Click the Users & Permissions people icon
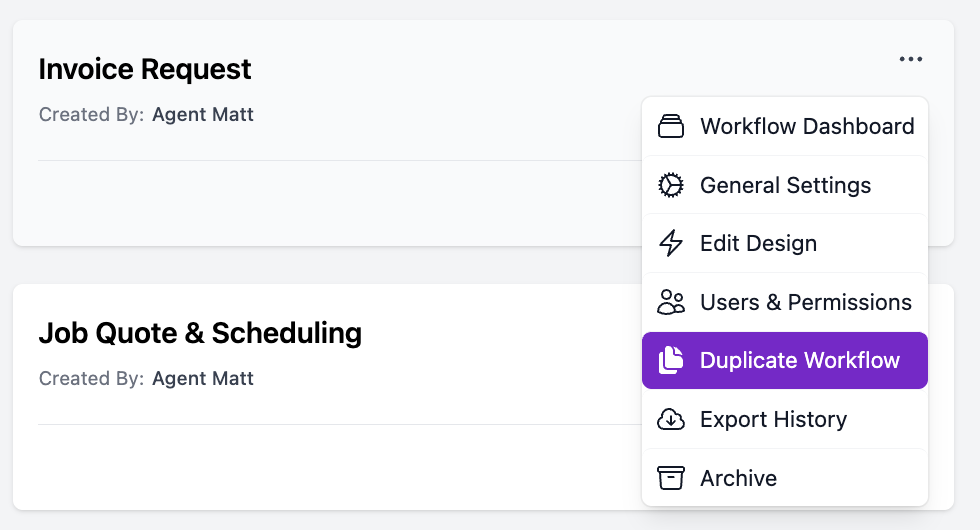This screenshot has width=980, height=530. tap(670, 302)
